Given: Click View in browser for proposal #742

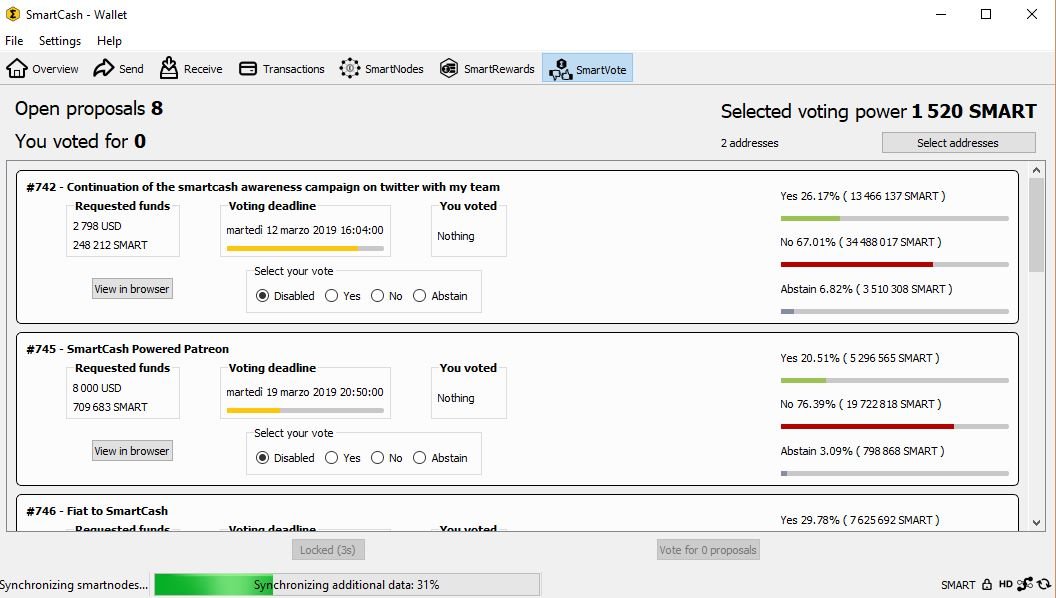Looking at the screenshot, I should (132, 289).
